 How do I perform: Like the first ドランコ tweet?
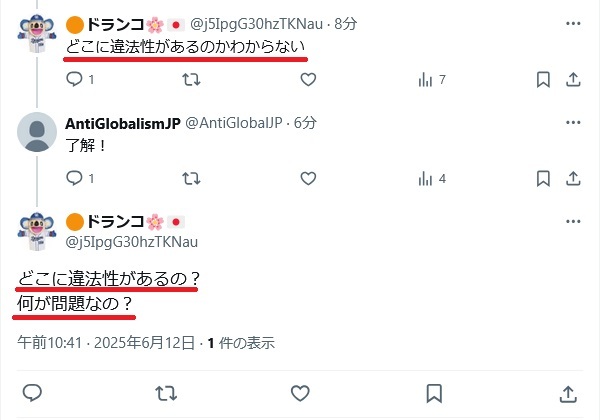(x=308, y=80)
